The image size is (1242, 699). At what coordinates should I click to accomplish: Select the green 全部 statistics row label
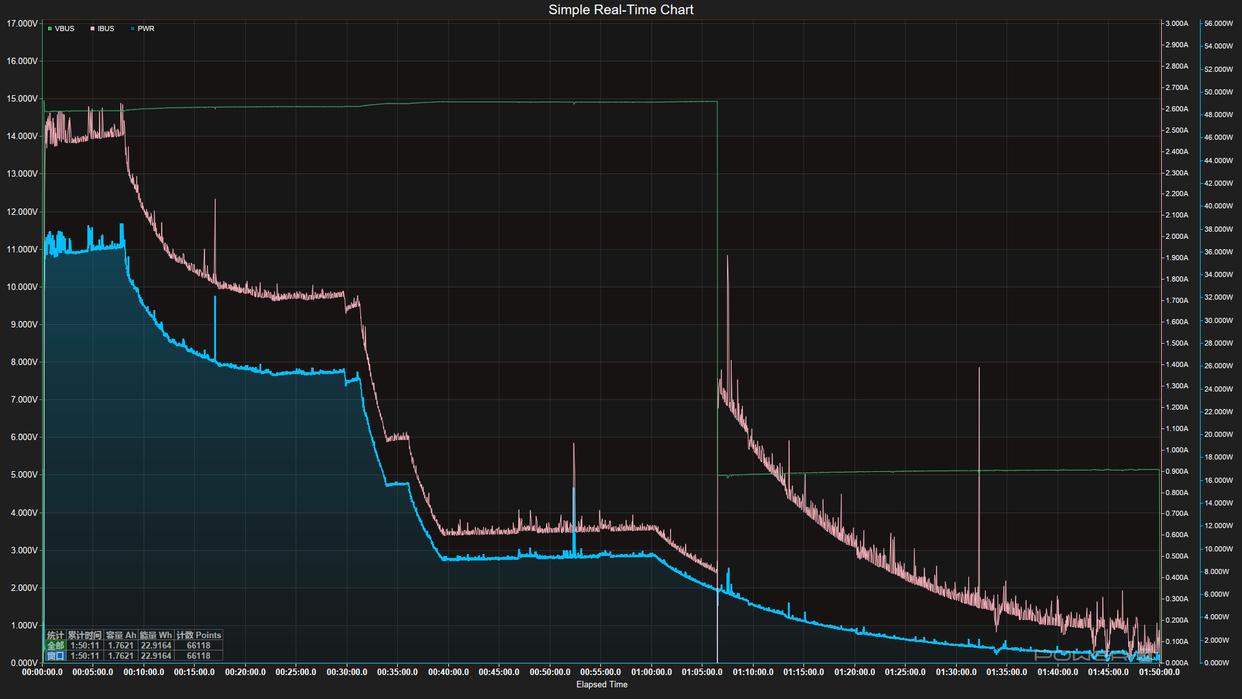click(x=56, y=645)
